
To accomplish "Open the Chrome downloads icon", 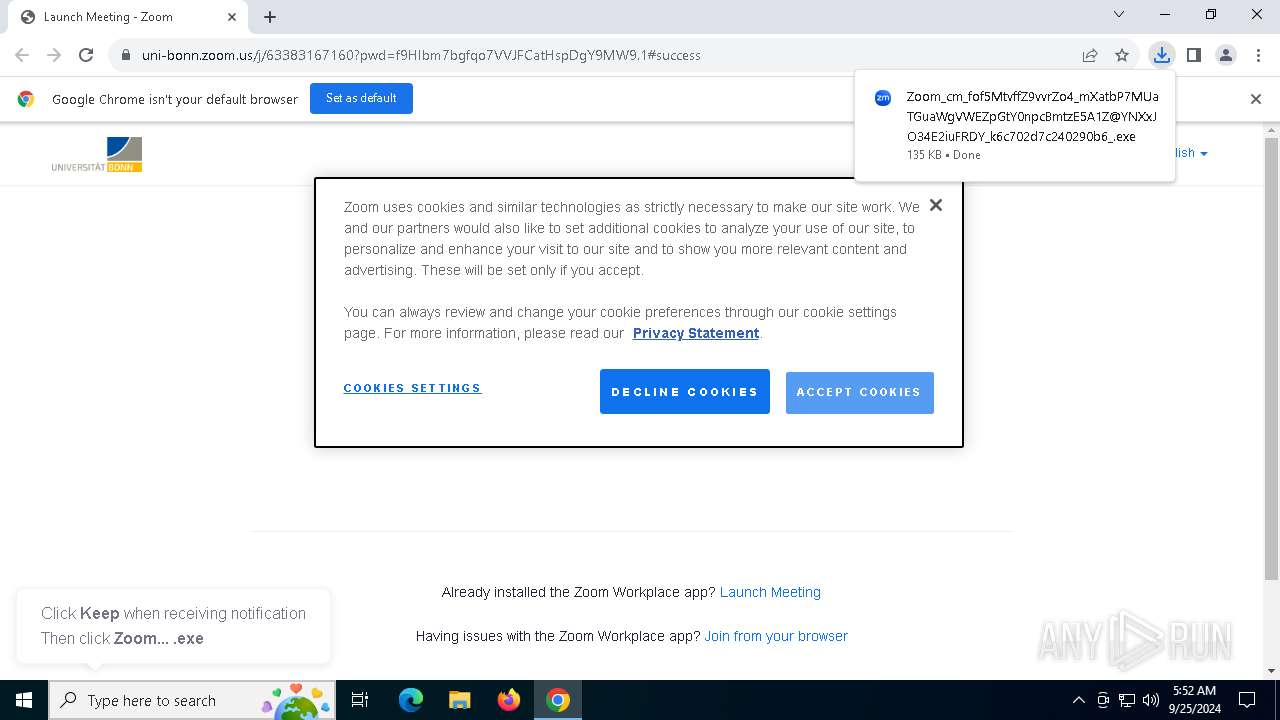I will coord(1161,55).
